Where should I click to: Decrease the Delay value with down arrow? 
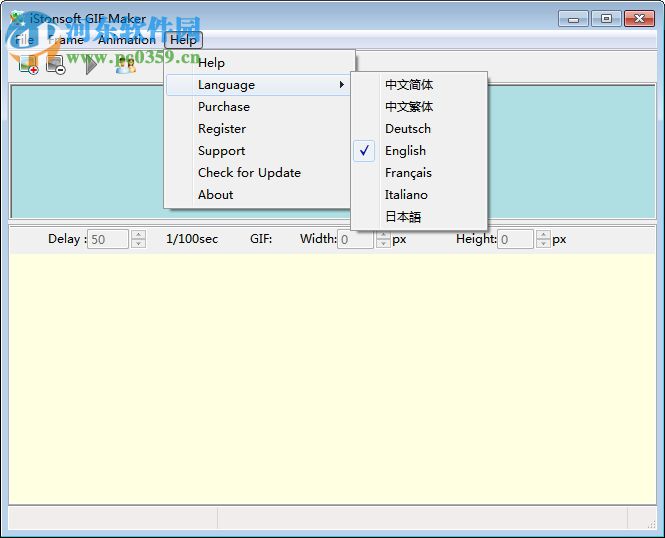point(139,244)
